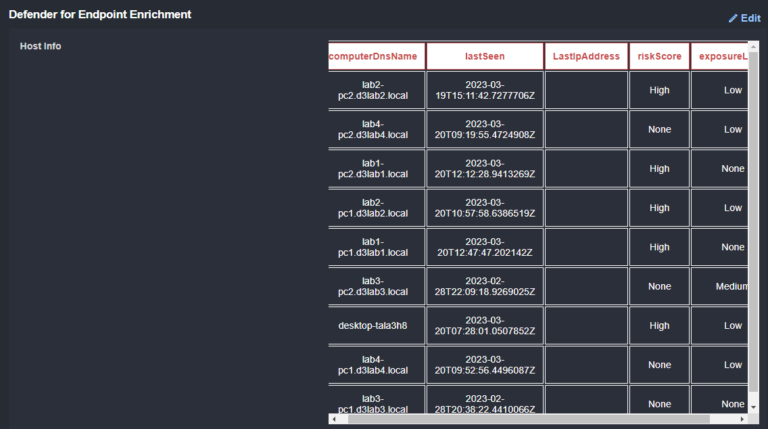Select lastSeen value 2023-03-20T07:28:01.0507852Z
This screenshot has width=768, height=429.
click(x=485, y=325)
